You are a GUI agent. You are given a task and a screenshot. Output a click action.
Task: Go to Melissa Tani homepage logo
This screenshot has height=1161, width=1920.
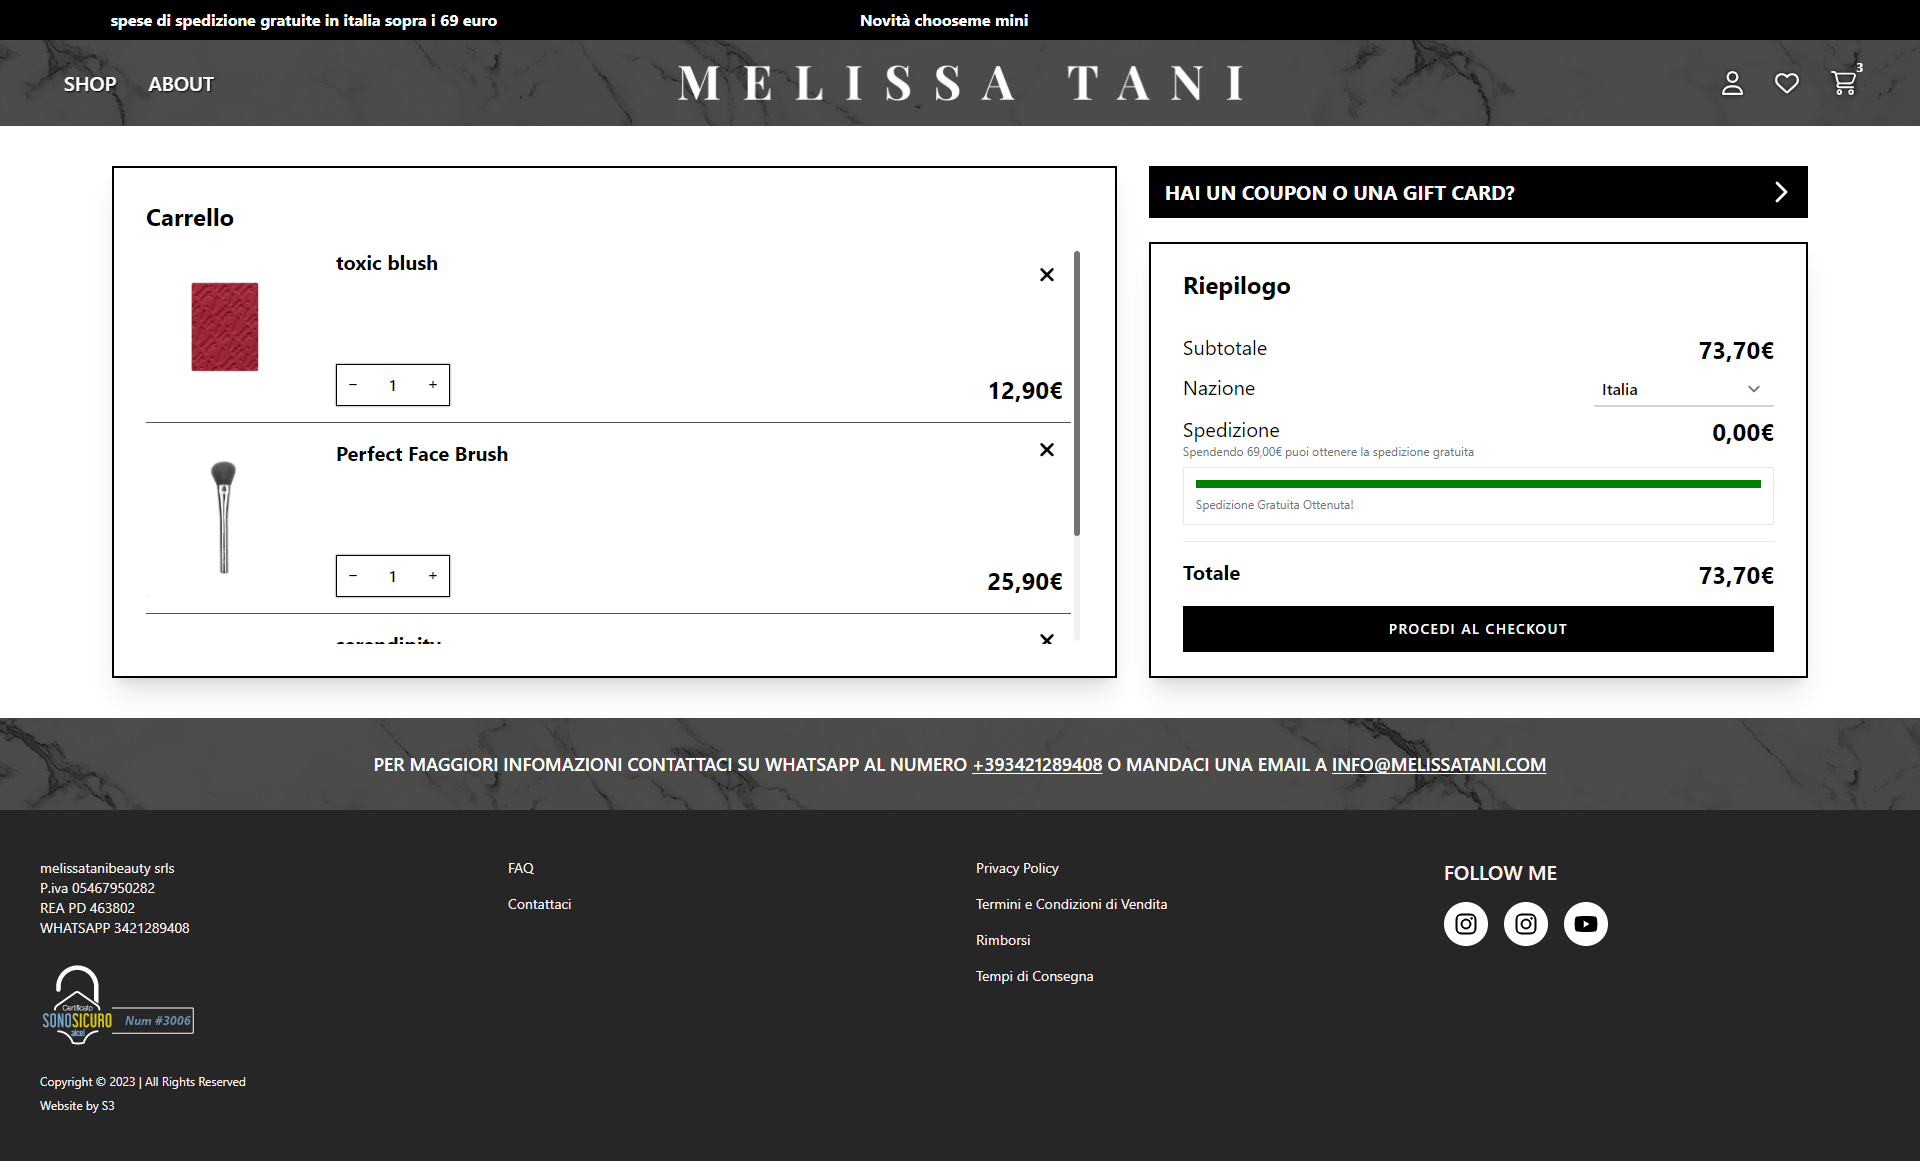pos(961,83)
